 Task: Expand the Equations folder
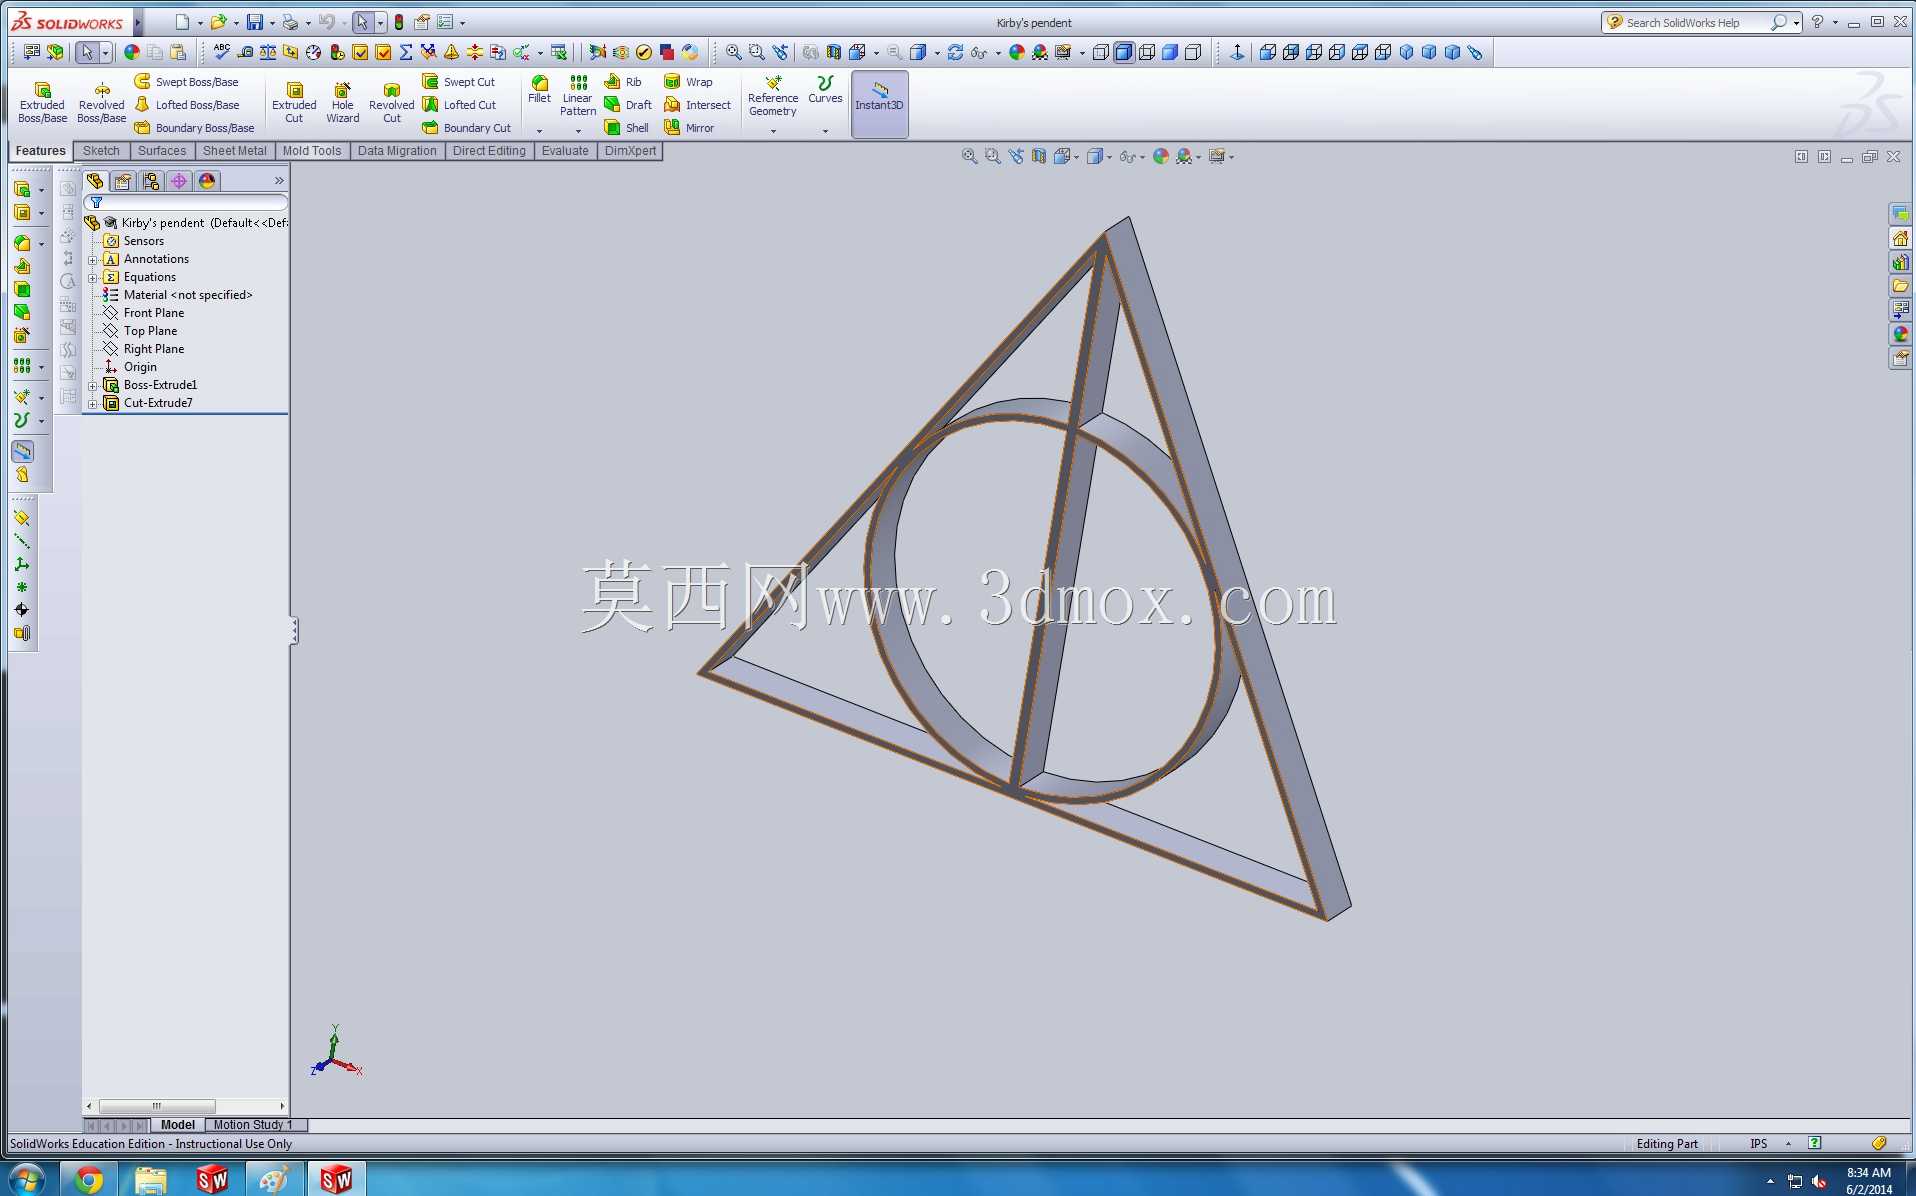(93, 278)
